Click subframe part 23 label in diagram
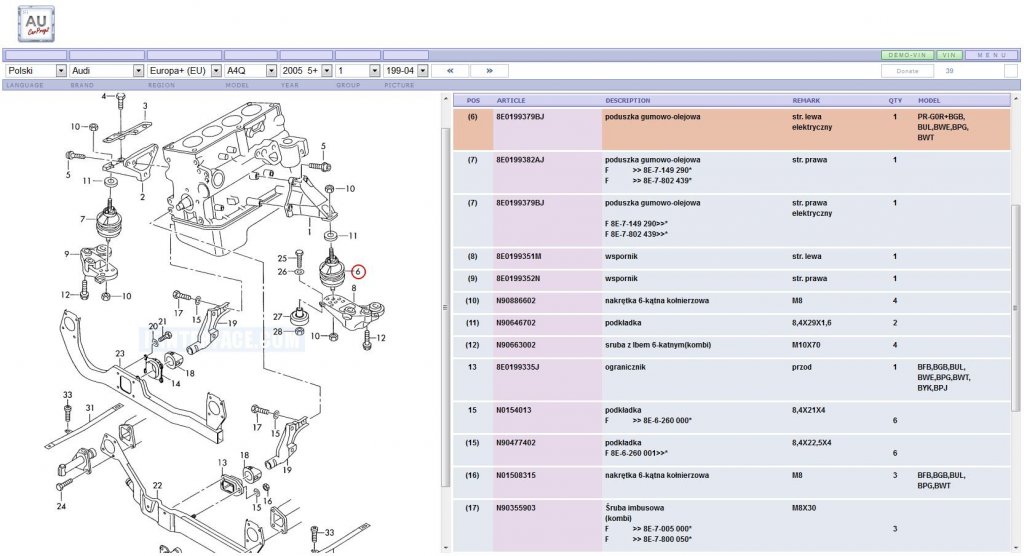This screenshot has height=556, width=1024. pos(120,353)
